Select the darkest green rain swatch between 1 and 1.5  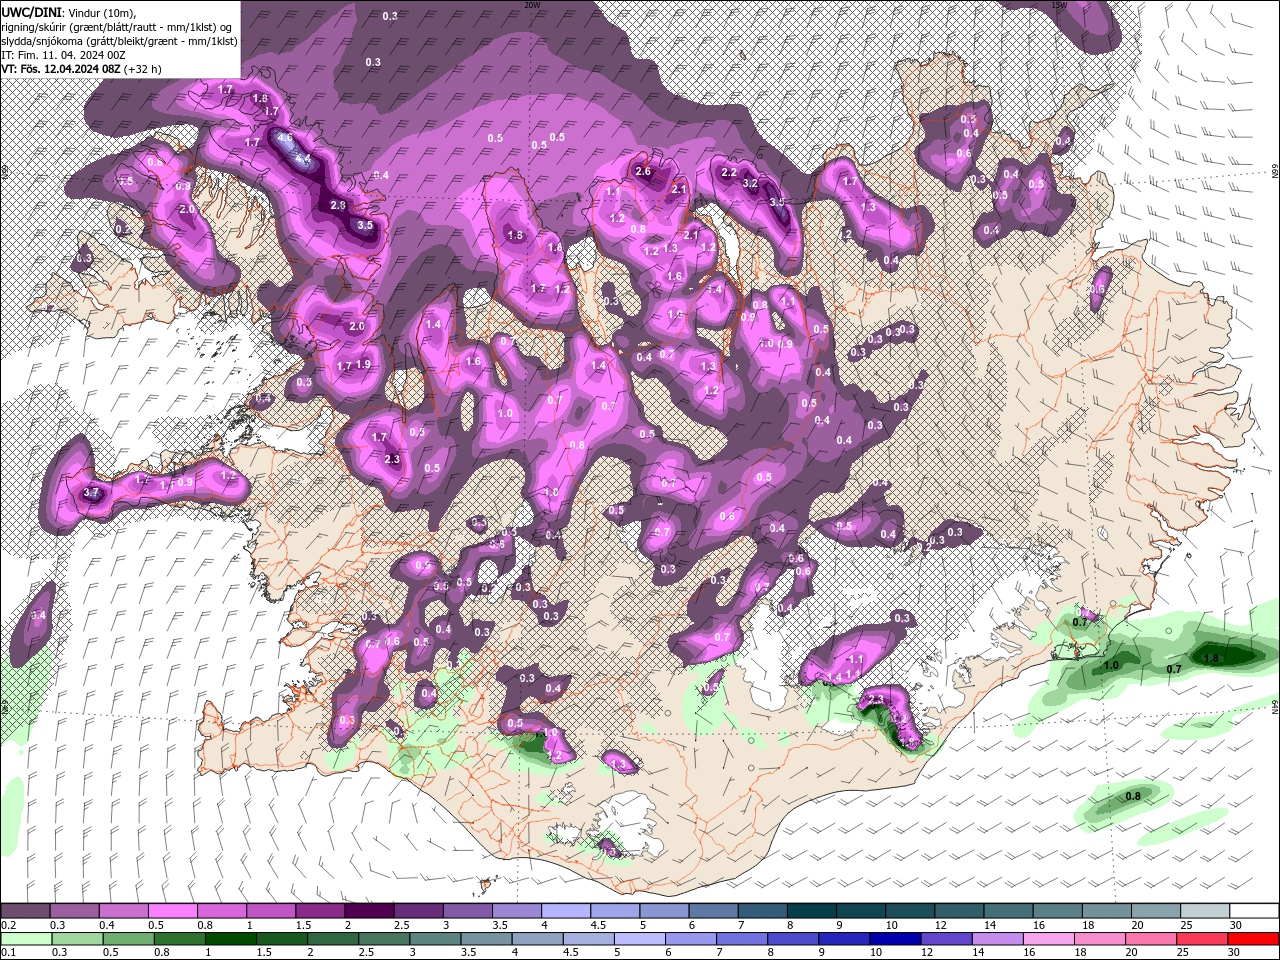pyautogui.click(x=232, y=939)
